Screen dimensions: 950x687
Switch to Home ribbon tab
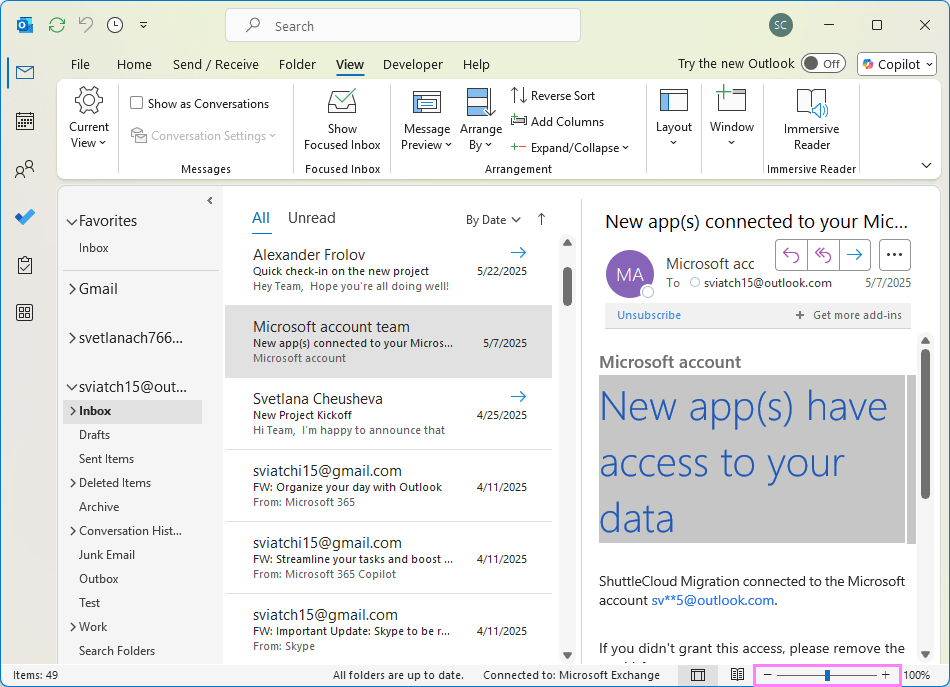(134, 64)
